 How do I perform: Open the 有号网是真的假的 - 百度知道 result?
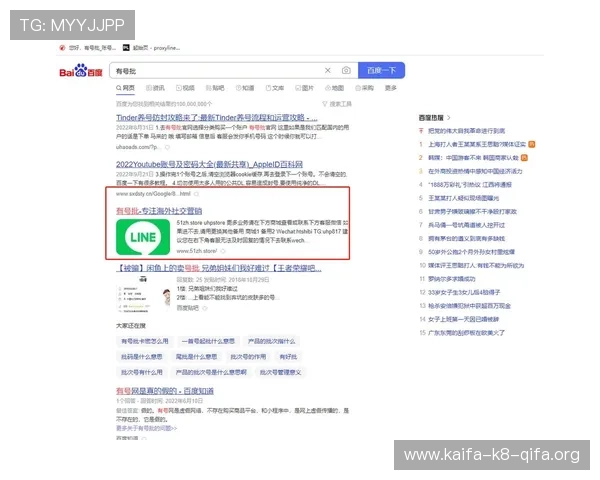[165, 391]
